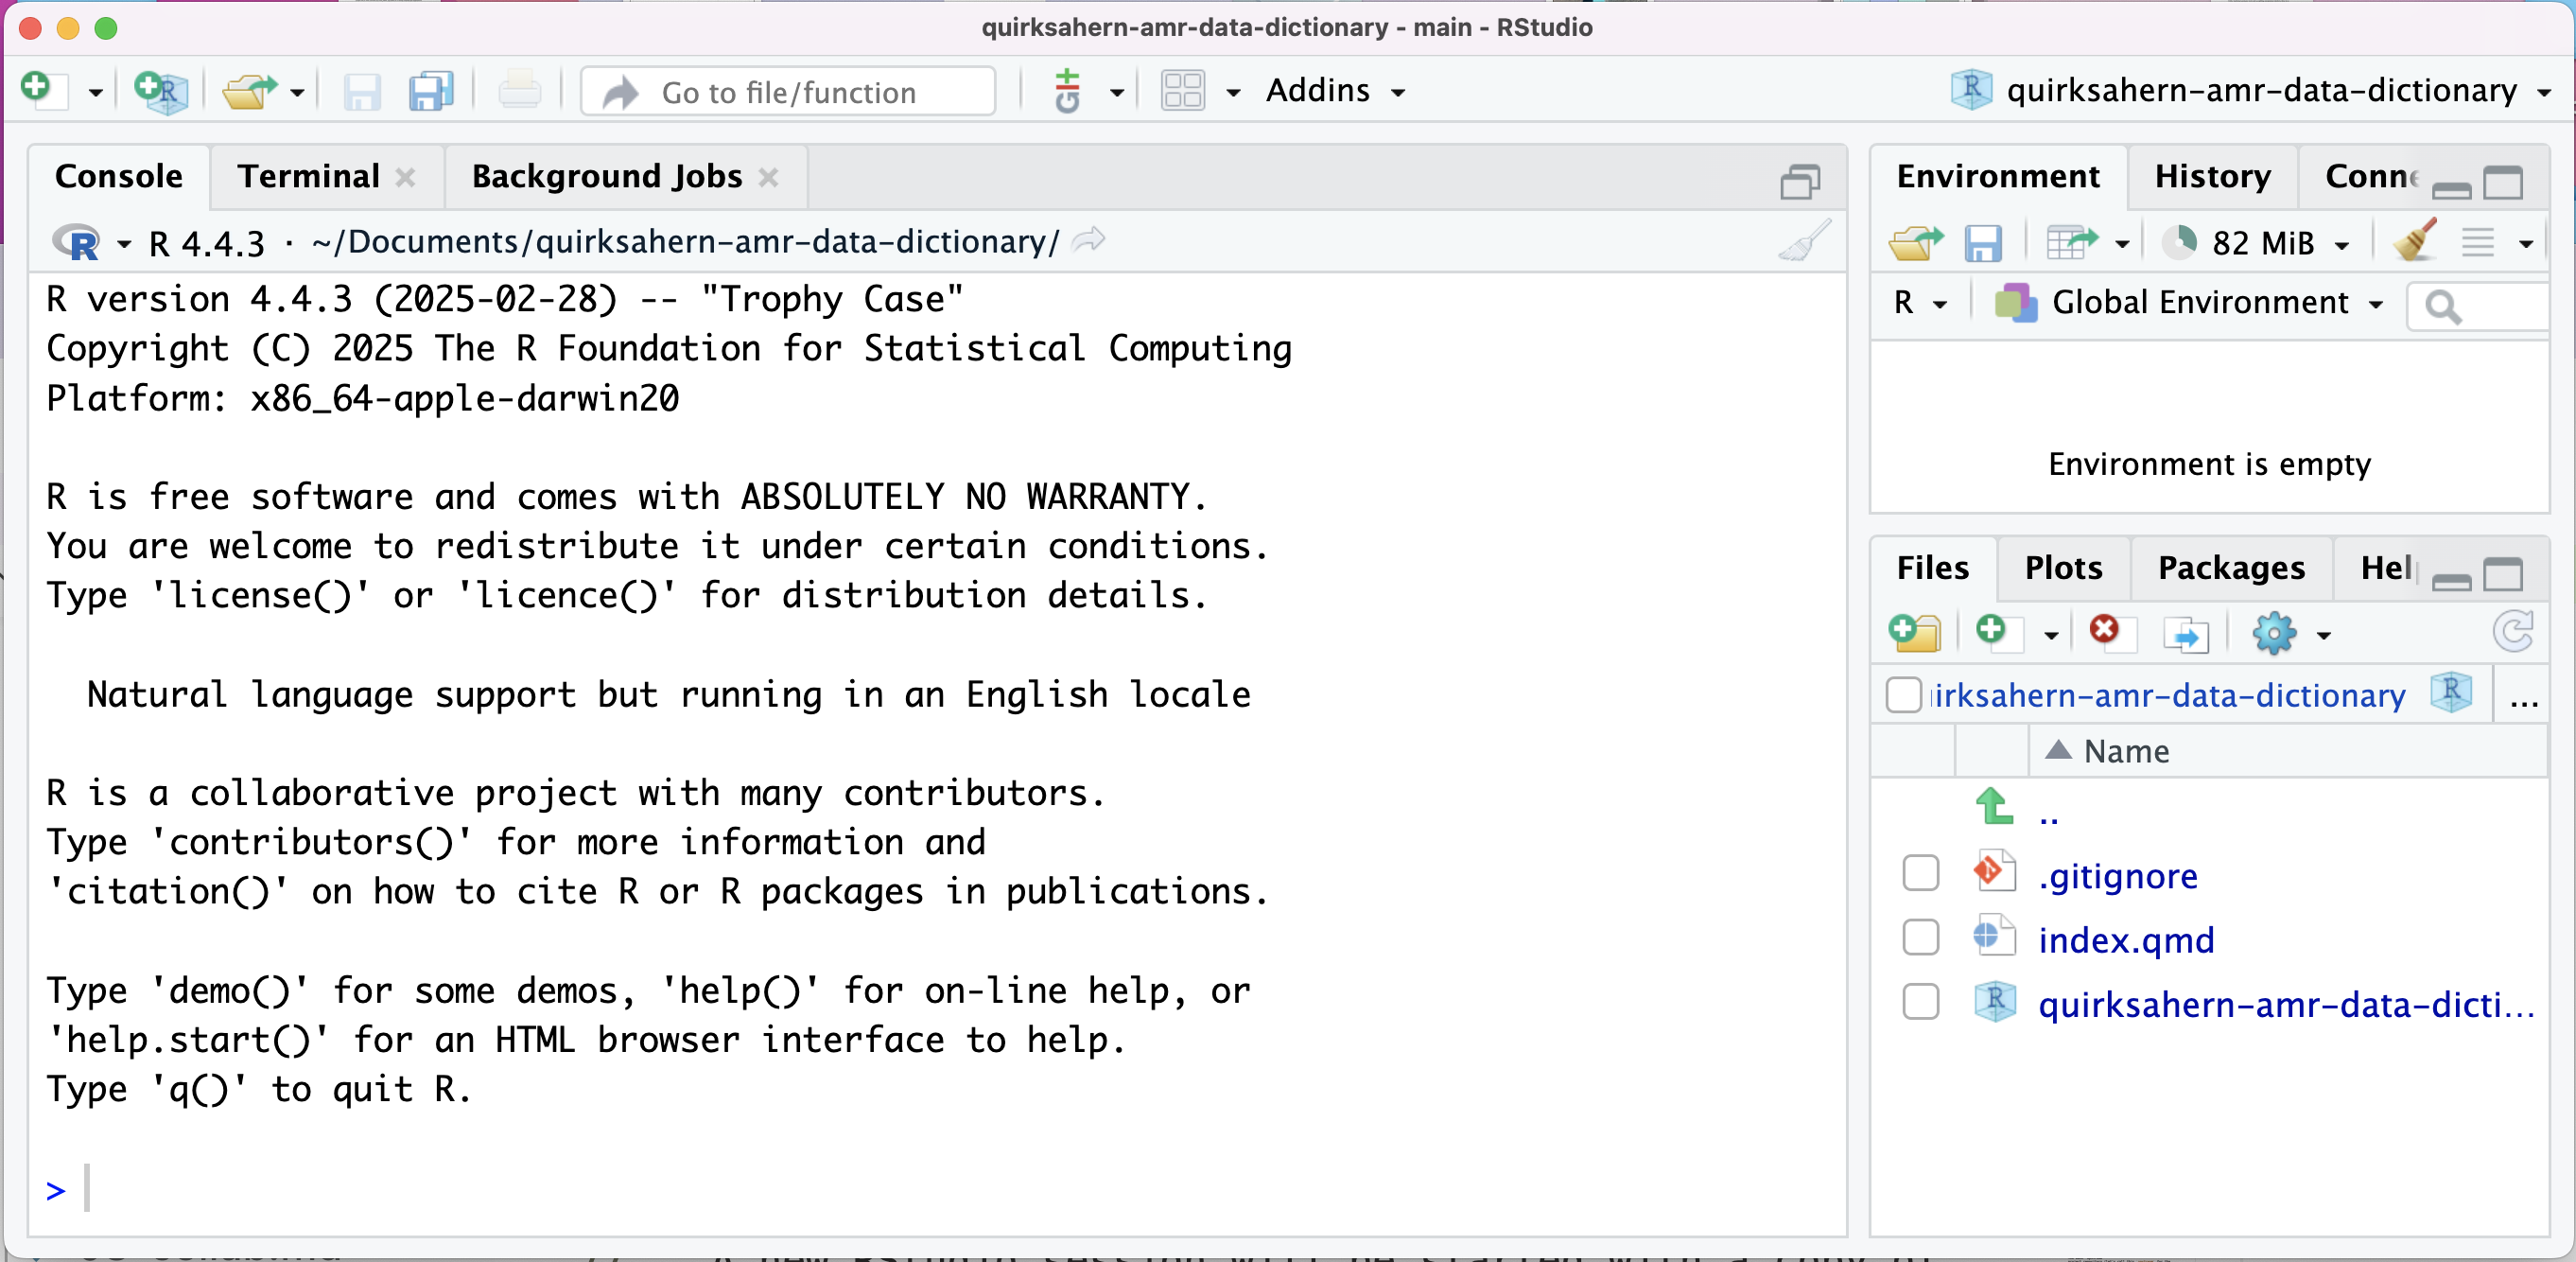Check the .gitignore file checkbox

1919,872
